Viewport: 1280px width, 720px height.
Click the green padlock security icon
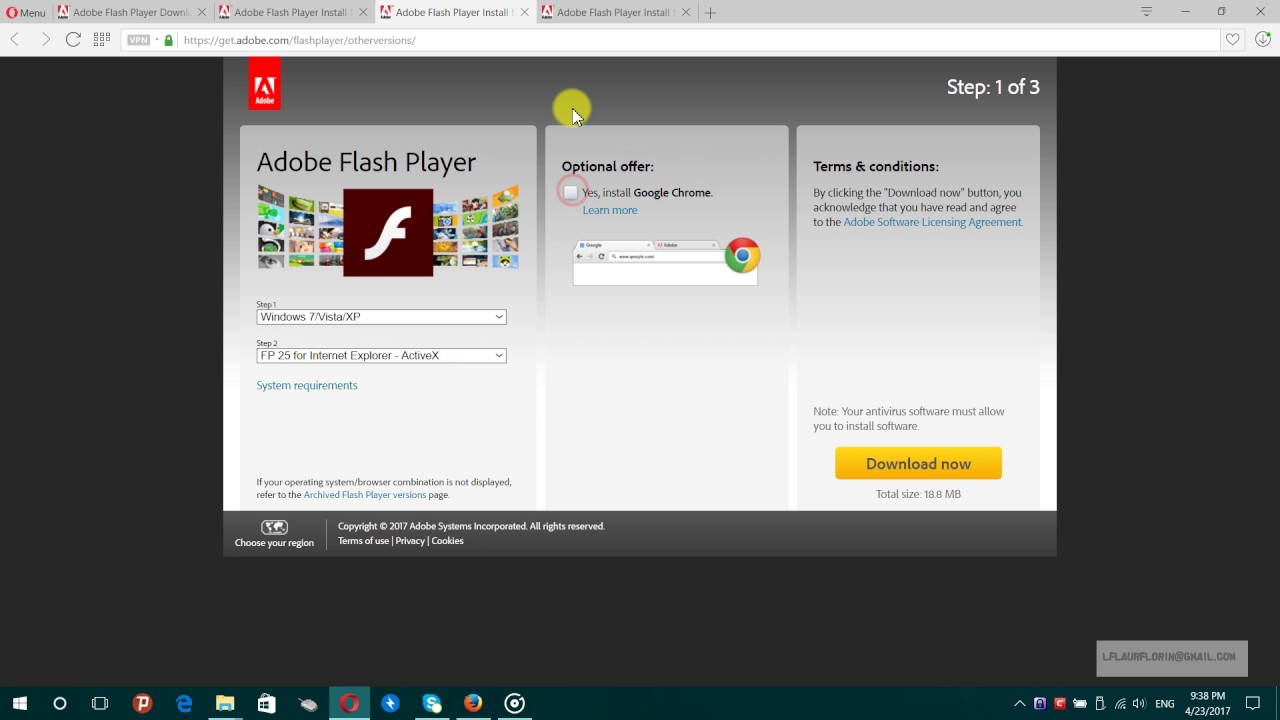pyautogui.click(x=168, y=40)
